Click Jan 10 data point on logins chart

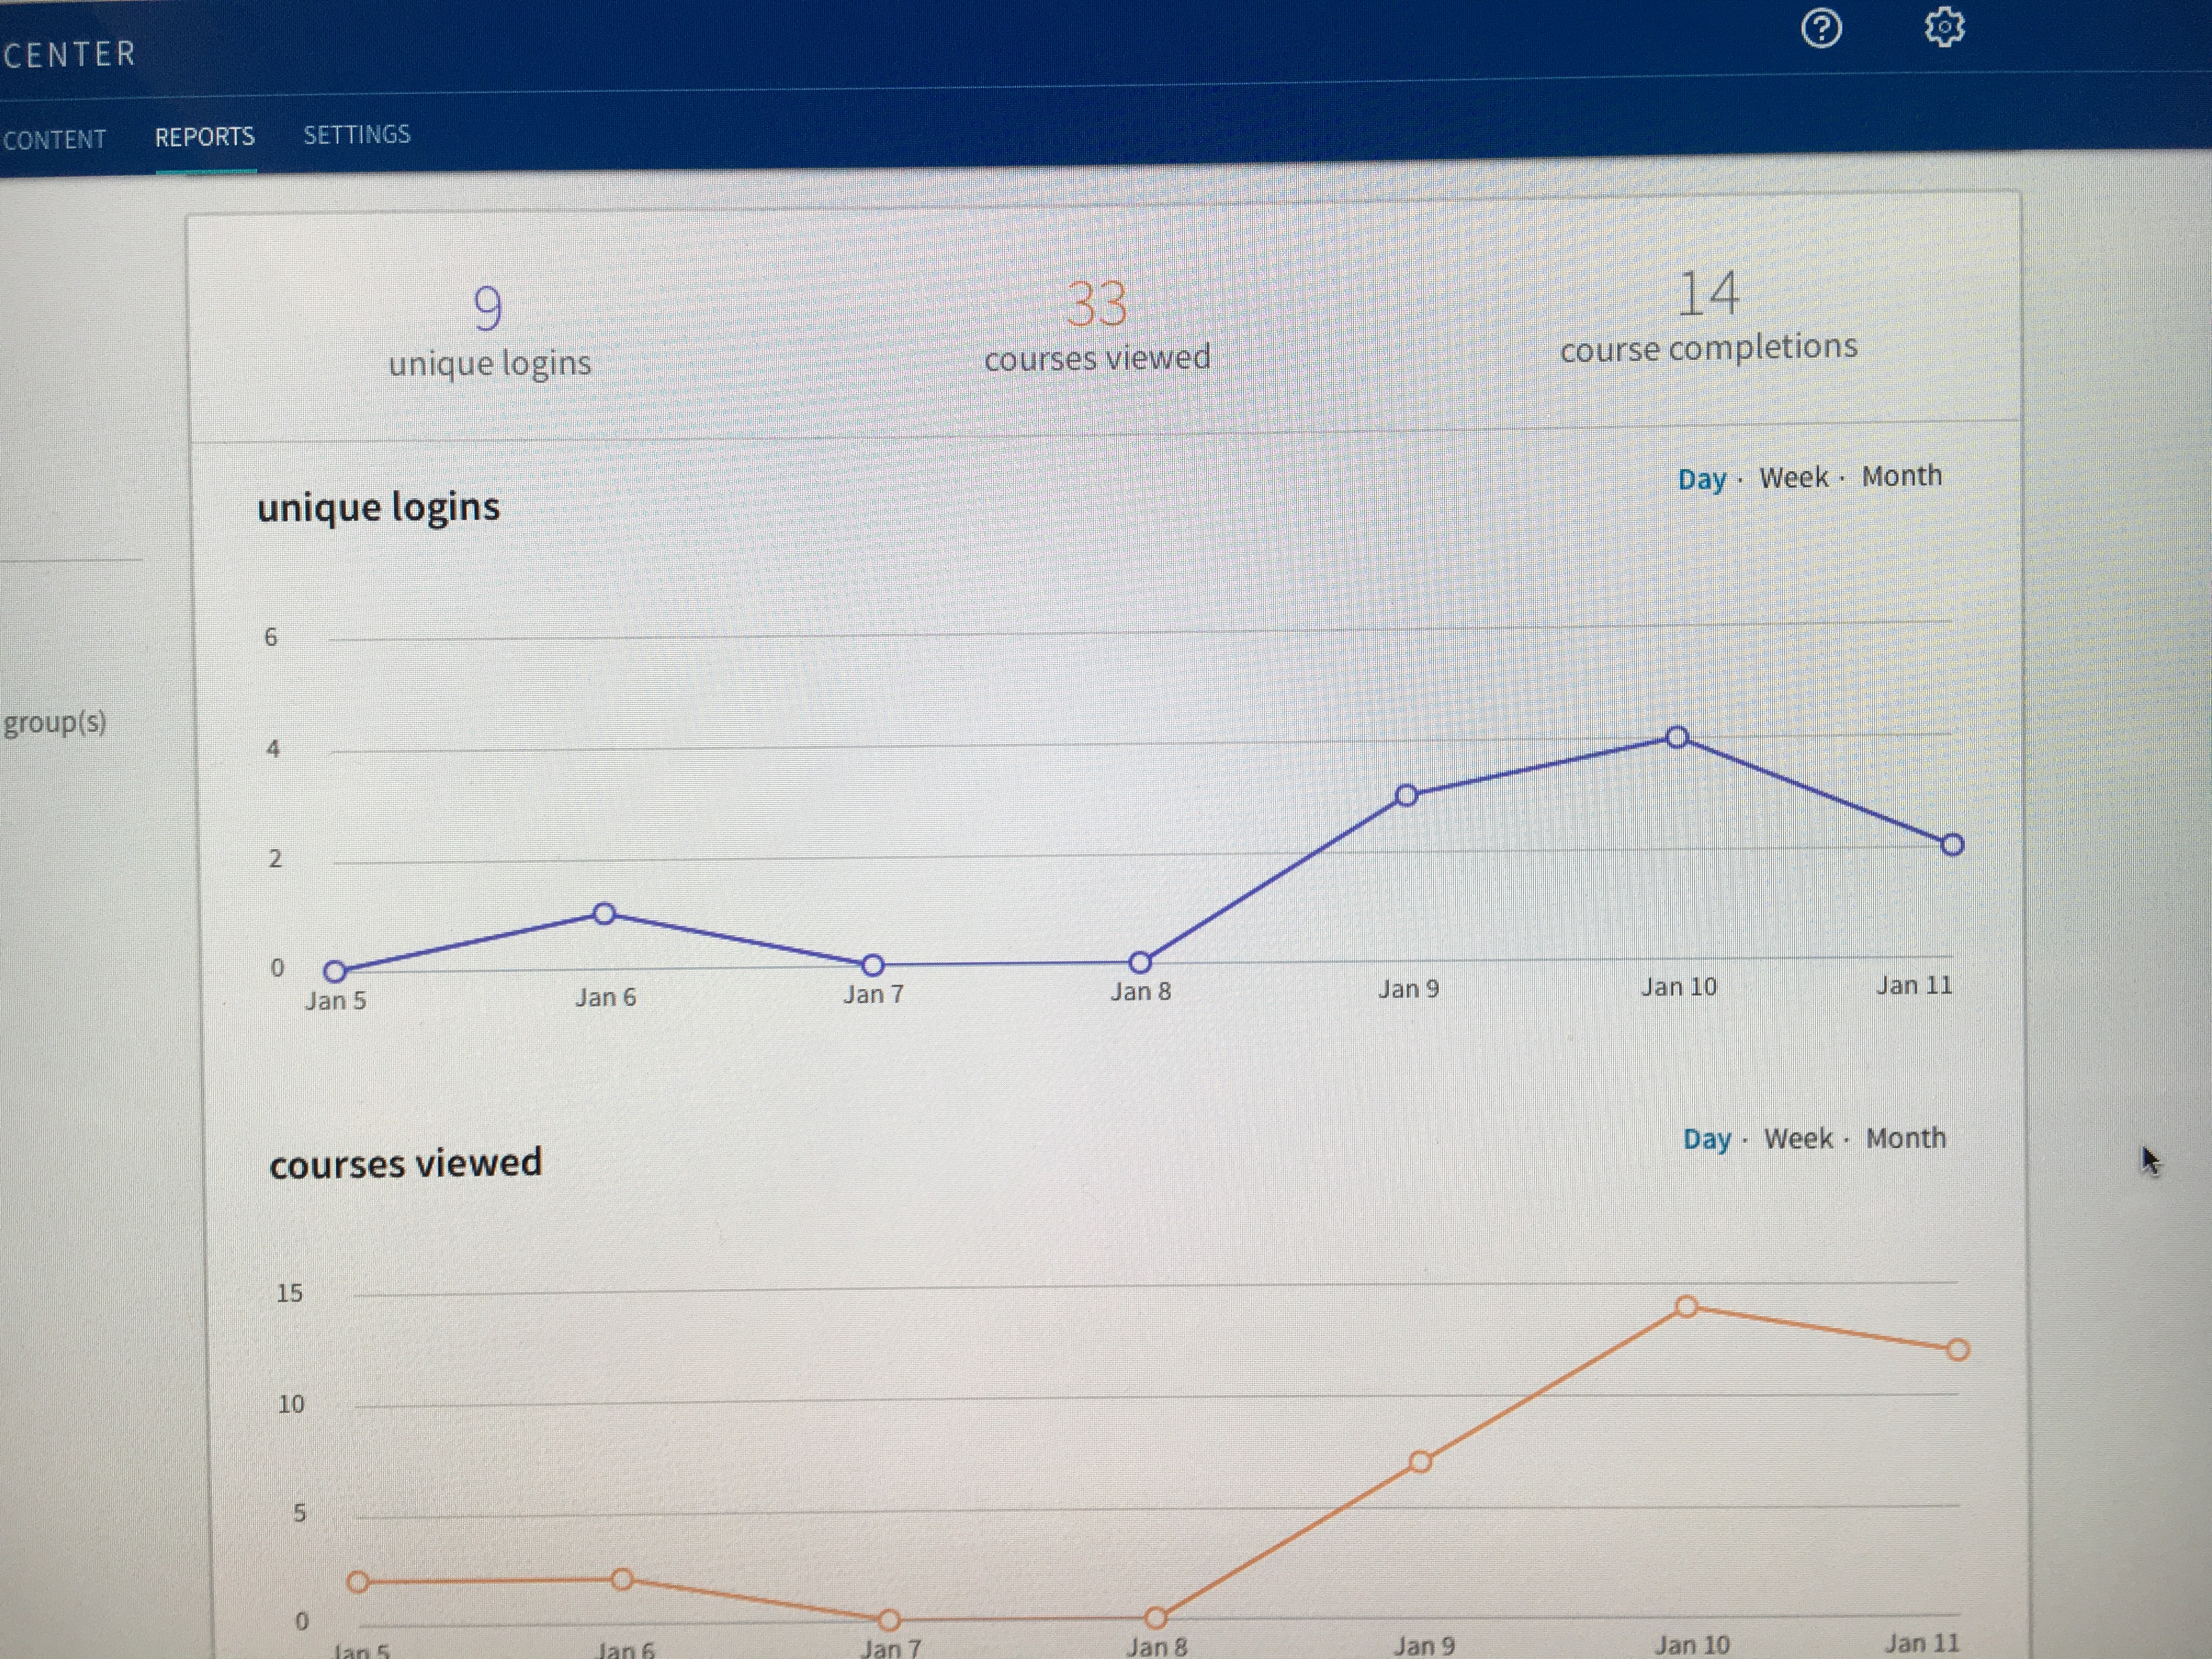tap(1678, 738)
